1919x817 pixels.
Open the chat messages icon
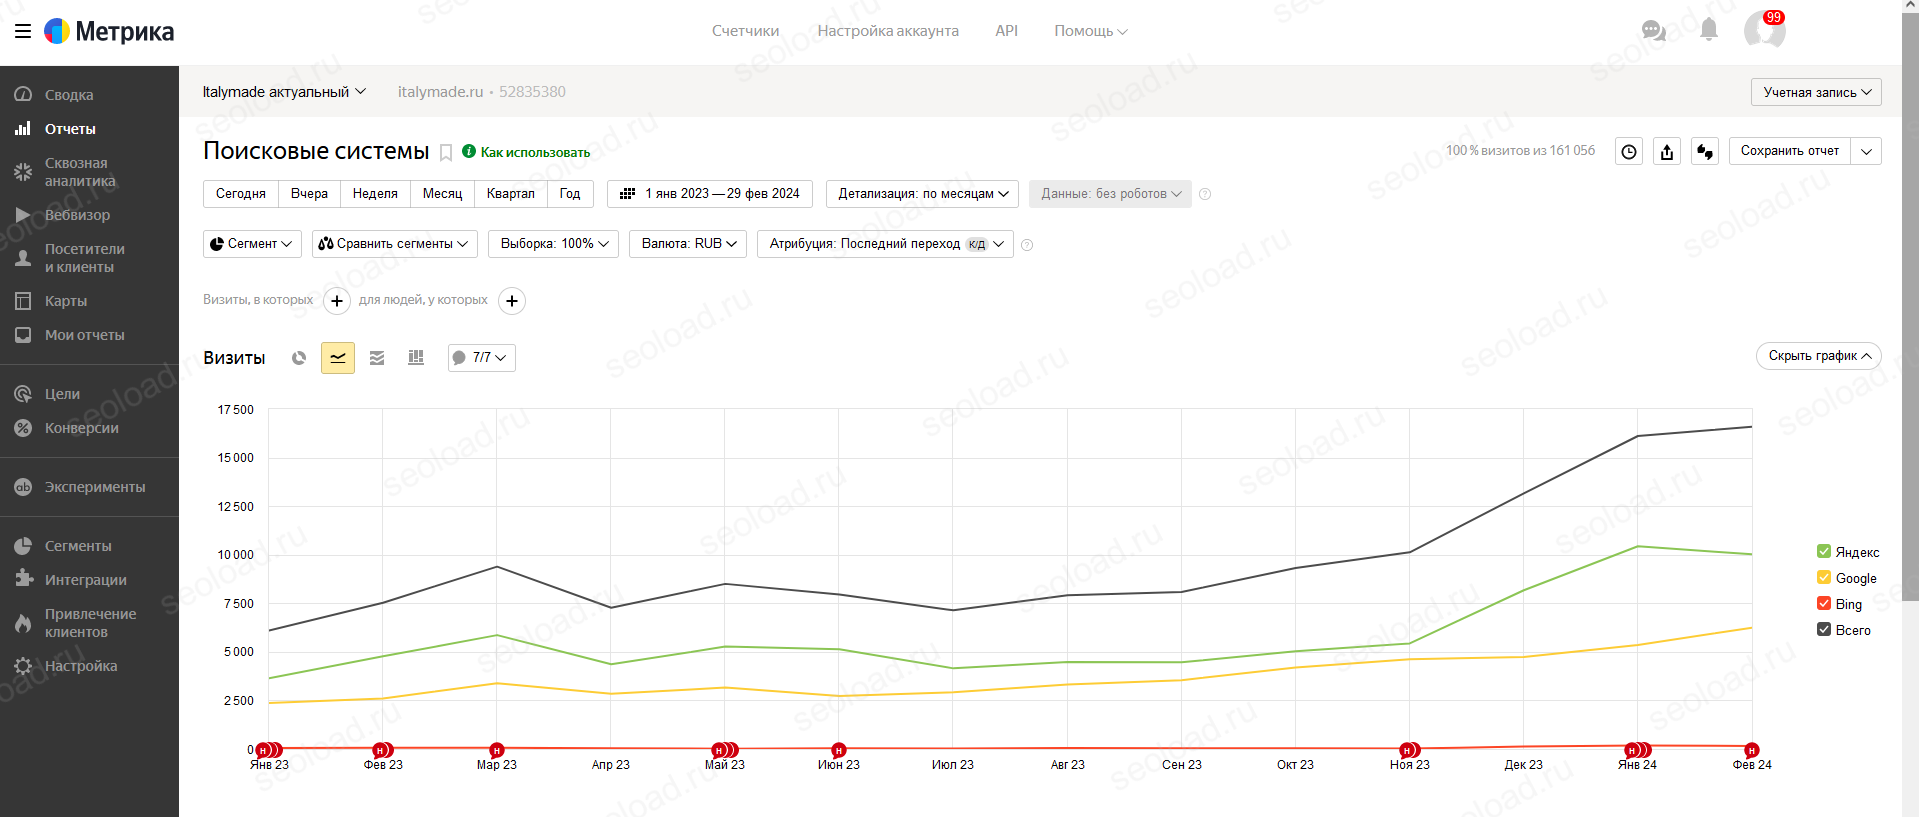(x=1654, y=31)
